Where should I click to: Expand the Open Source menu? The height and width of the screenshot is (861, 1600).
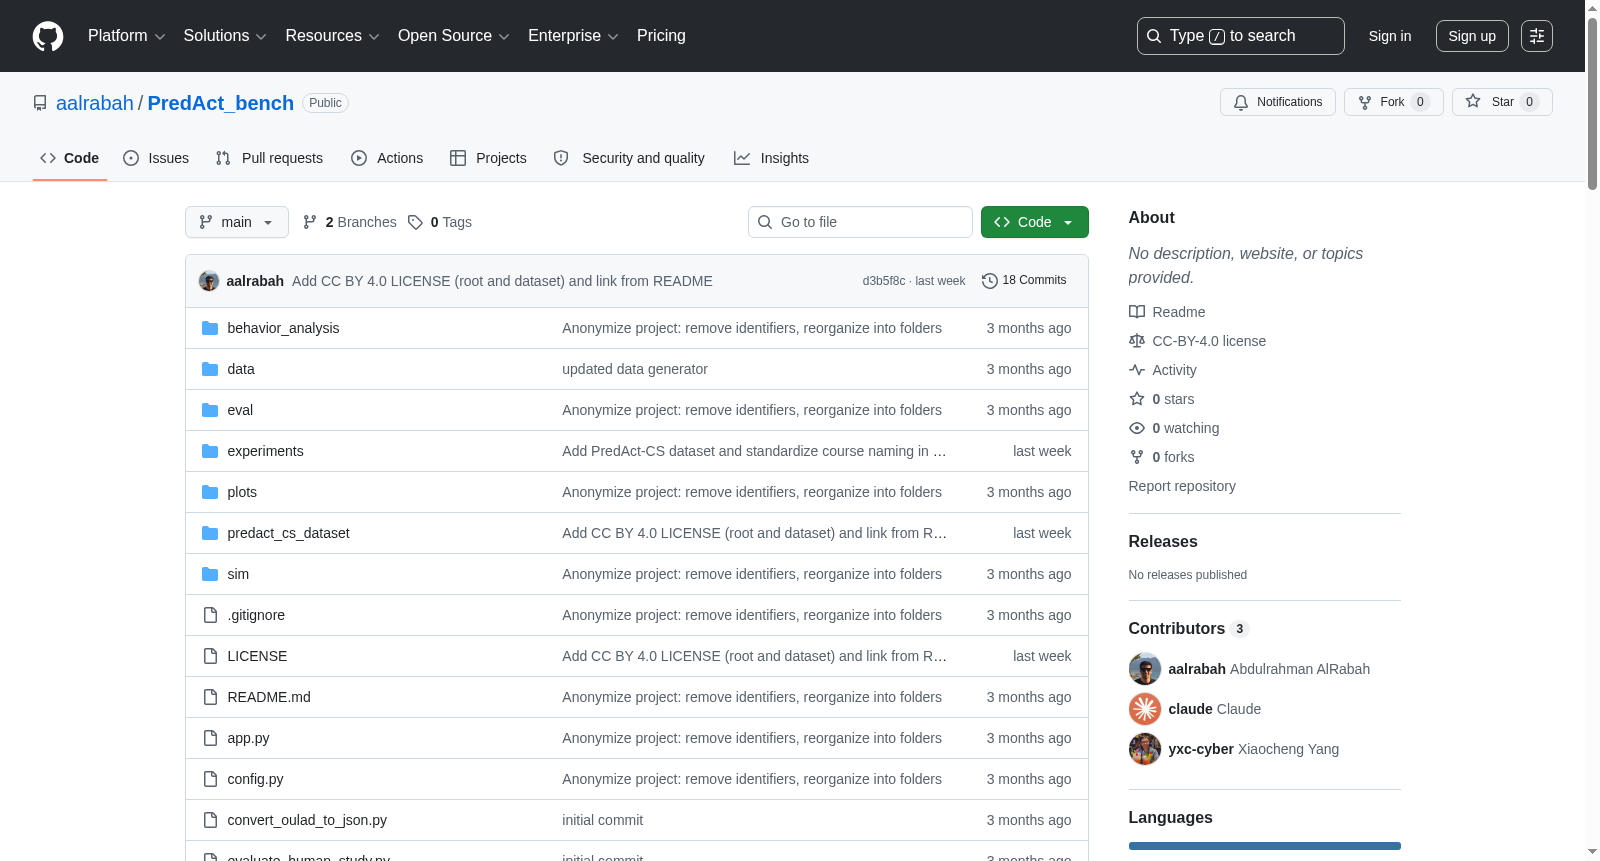tap(454, 36)
